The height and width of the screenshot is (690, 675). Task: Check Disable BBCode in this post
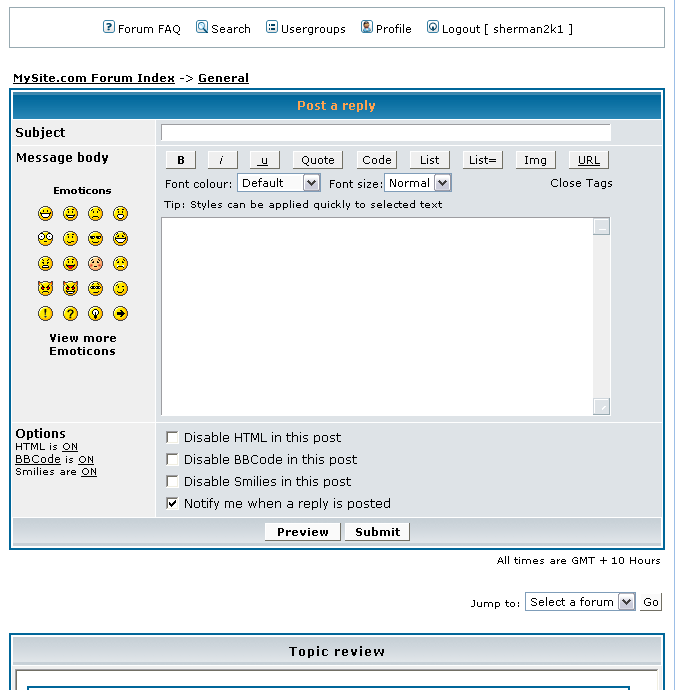(173, 460)
